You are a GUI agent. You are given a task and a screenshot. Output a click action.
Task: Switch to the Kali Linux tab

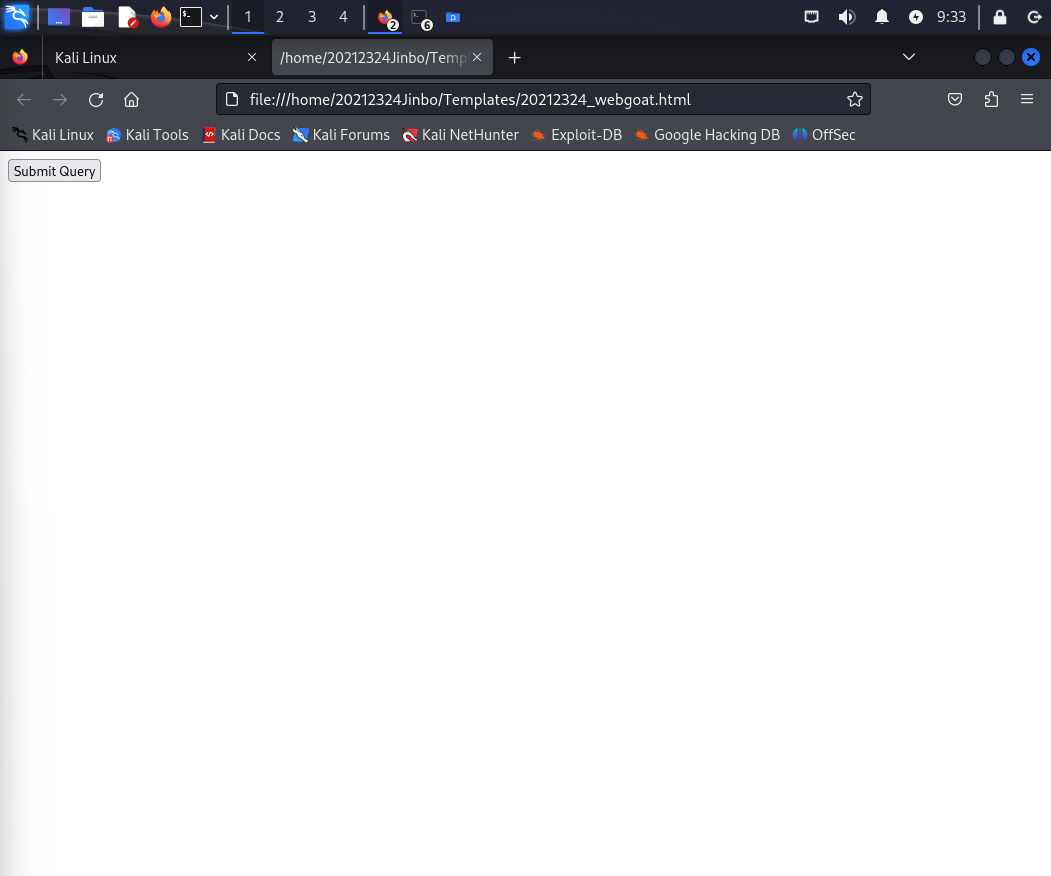click(x=156, y=58)
